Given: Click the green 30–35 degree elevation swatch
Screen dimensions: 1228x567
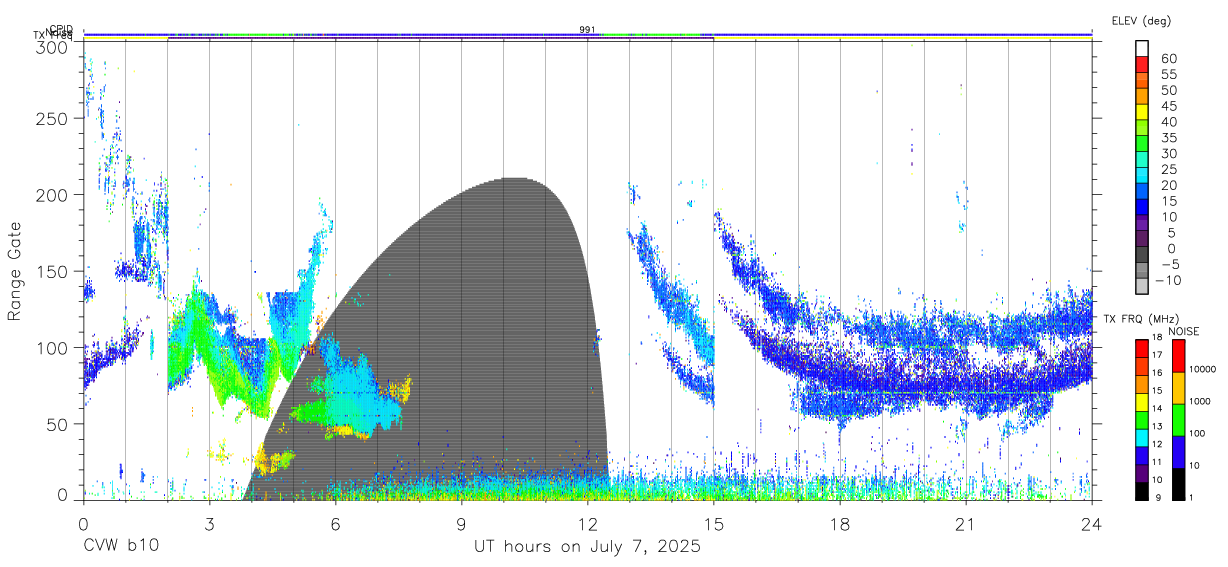Looking at the screenshot, I should (1142, 144).
